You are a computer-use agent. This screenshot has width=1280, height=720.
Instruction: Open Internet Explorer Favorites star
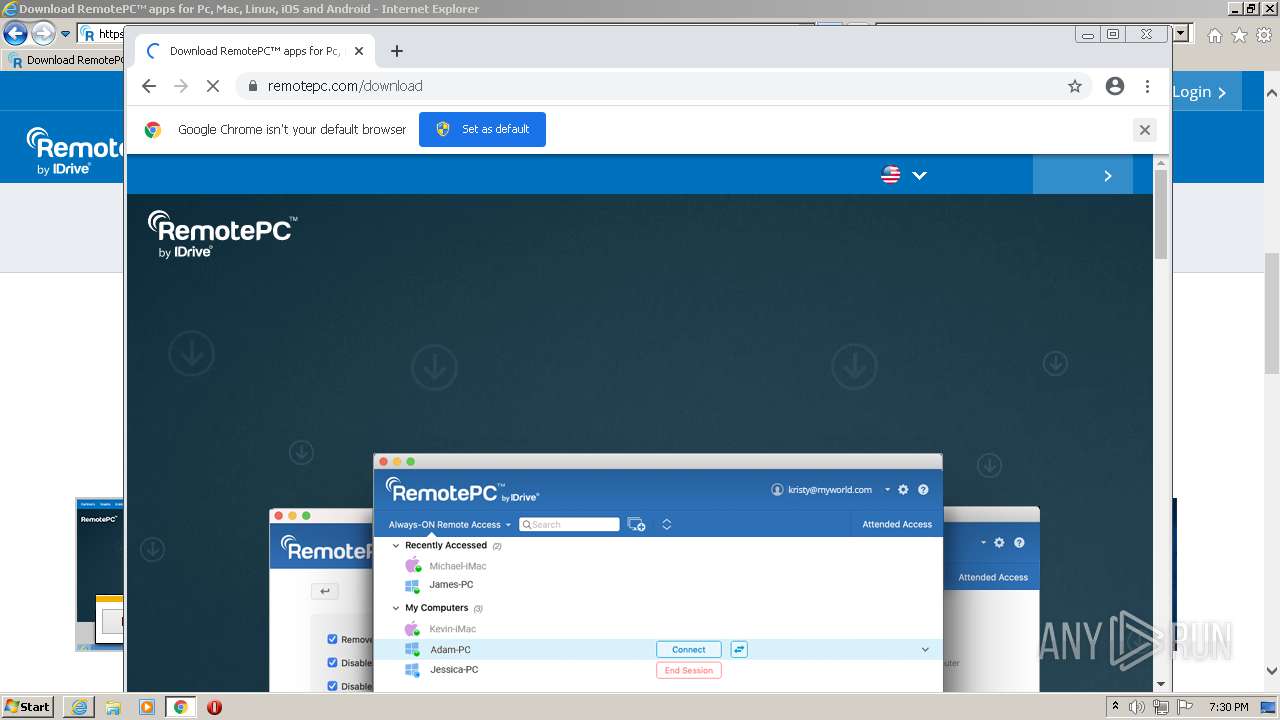(x=1239, y=35)
